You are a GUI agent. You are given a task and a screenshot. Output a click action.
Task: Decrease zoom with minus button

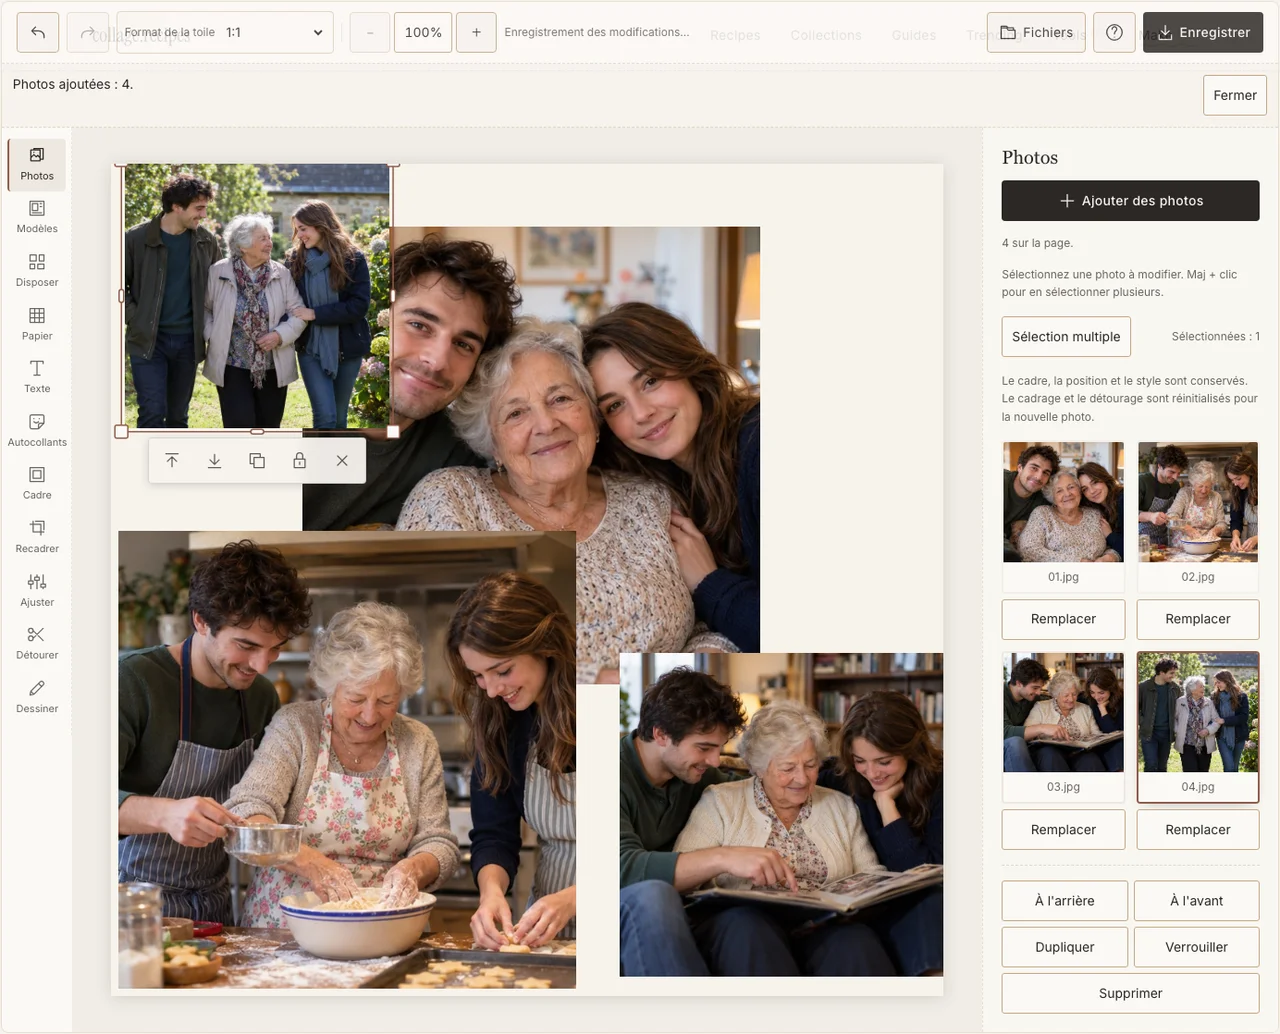click(370, 32)
